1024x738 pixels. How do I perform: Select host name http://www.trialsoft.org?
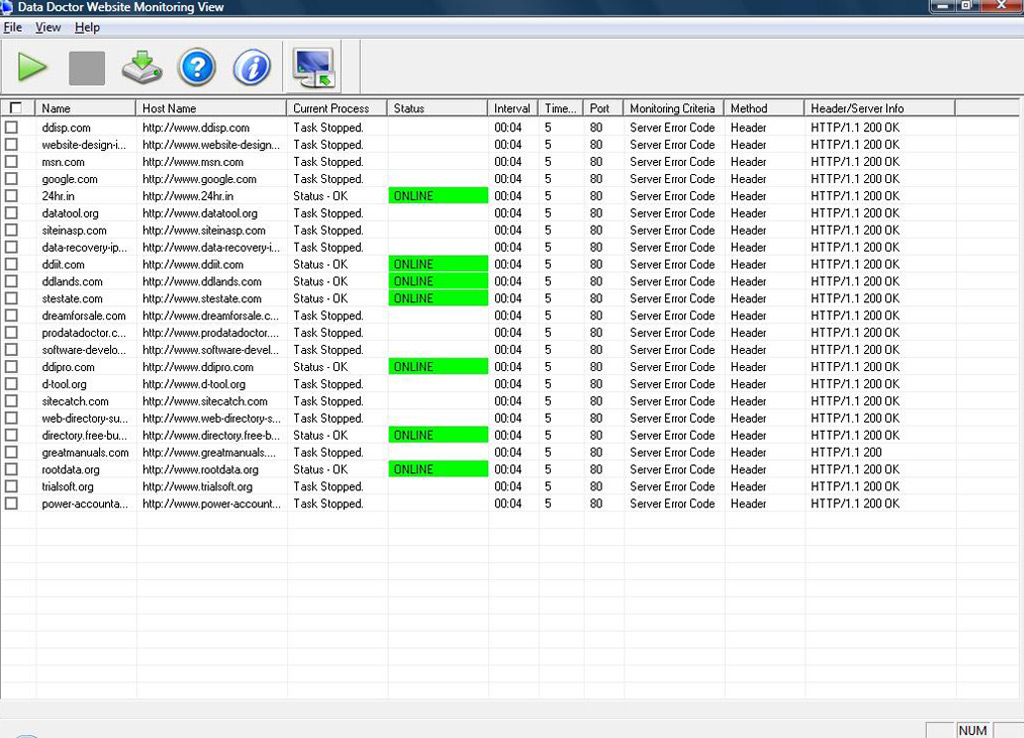click(x=197, y=487)
